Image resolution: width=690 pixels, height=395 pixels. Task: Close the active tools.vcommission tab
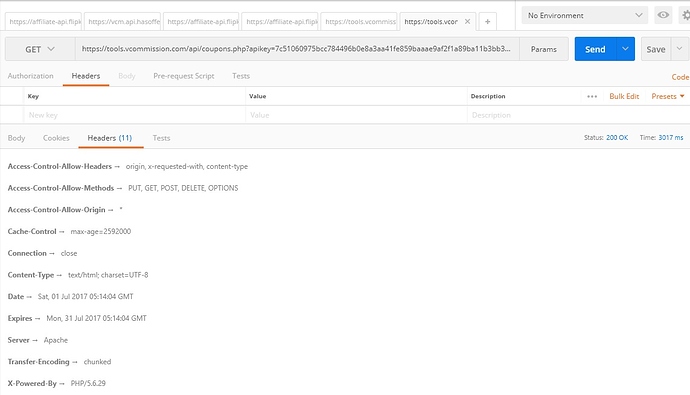(x=467, y=21)
